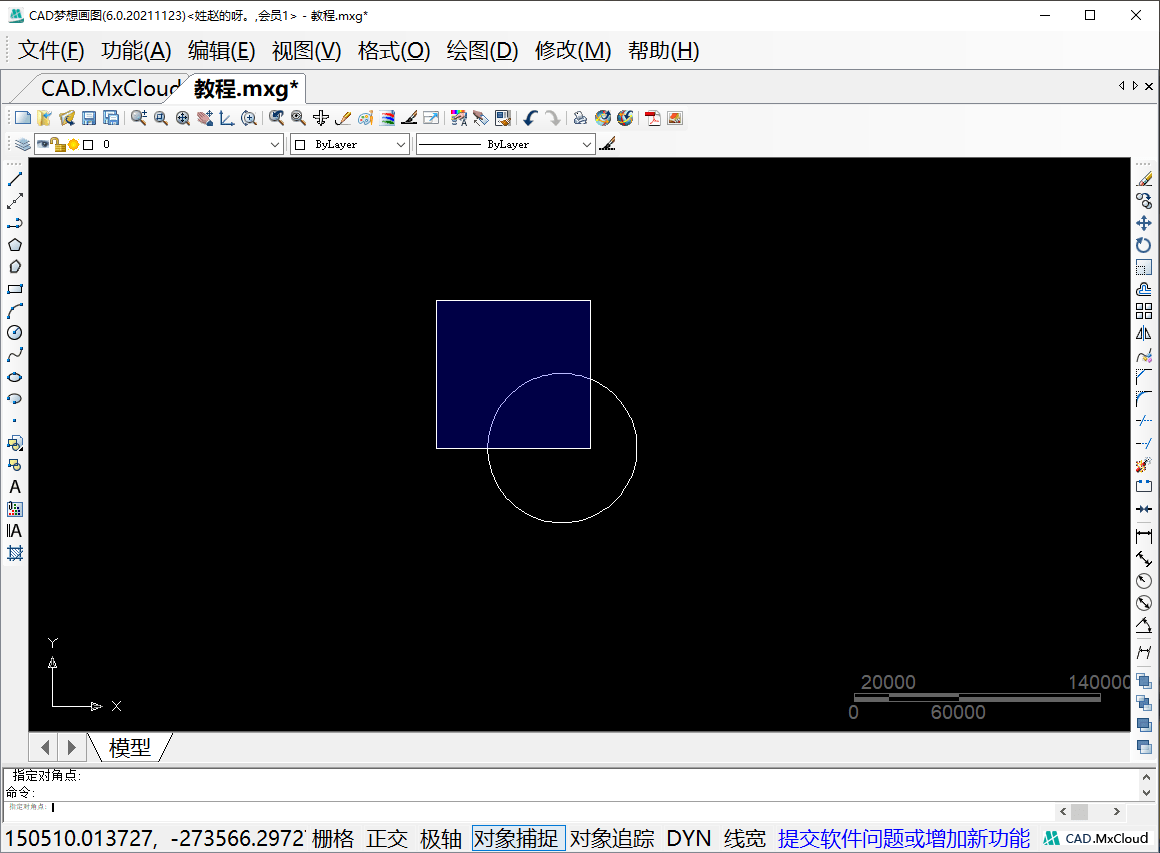This screenshot has width=1160, height=853.
Task: Toggle the layer lock icon
Action: pyautogui.click(x=58, y=144)
